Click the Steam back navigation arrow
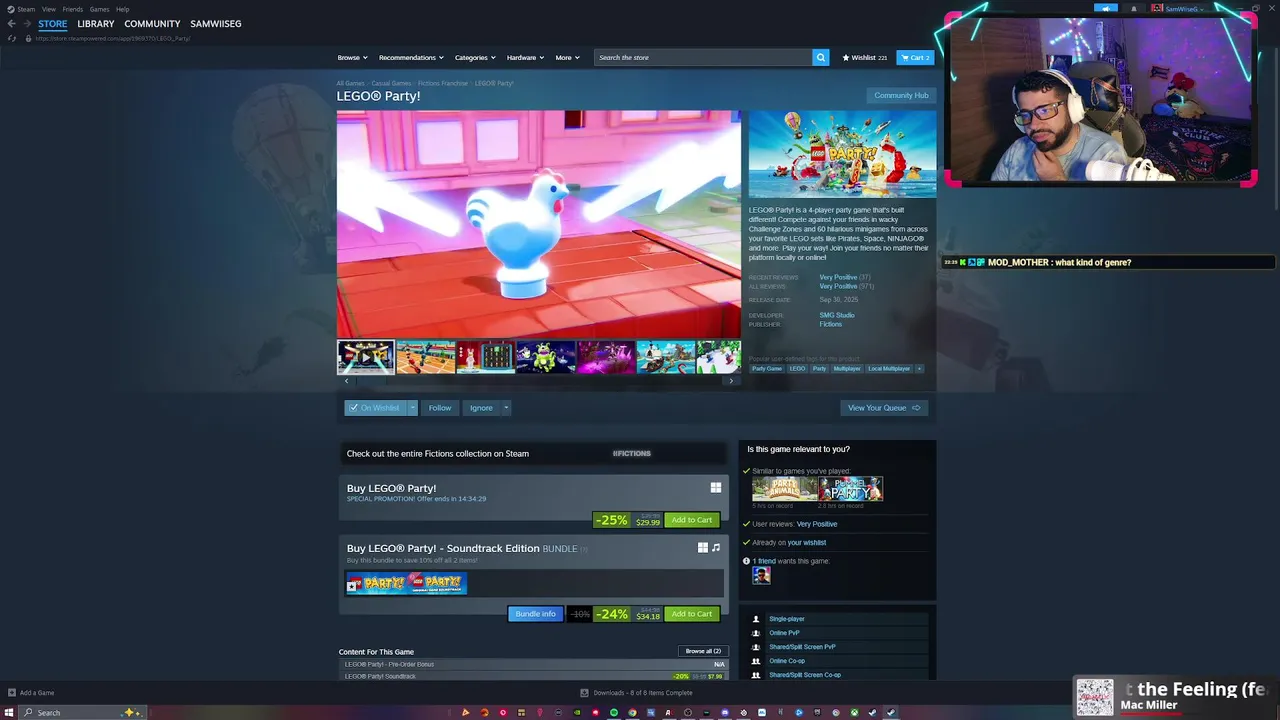1280x720 pixels. point(12,24)
